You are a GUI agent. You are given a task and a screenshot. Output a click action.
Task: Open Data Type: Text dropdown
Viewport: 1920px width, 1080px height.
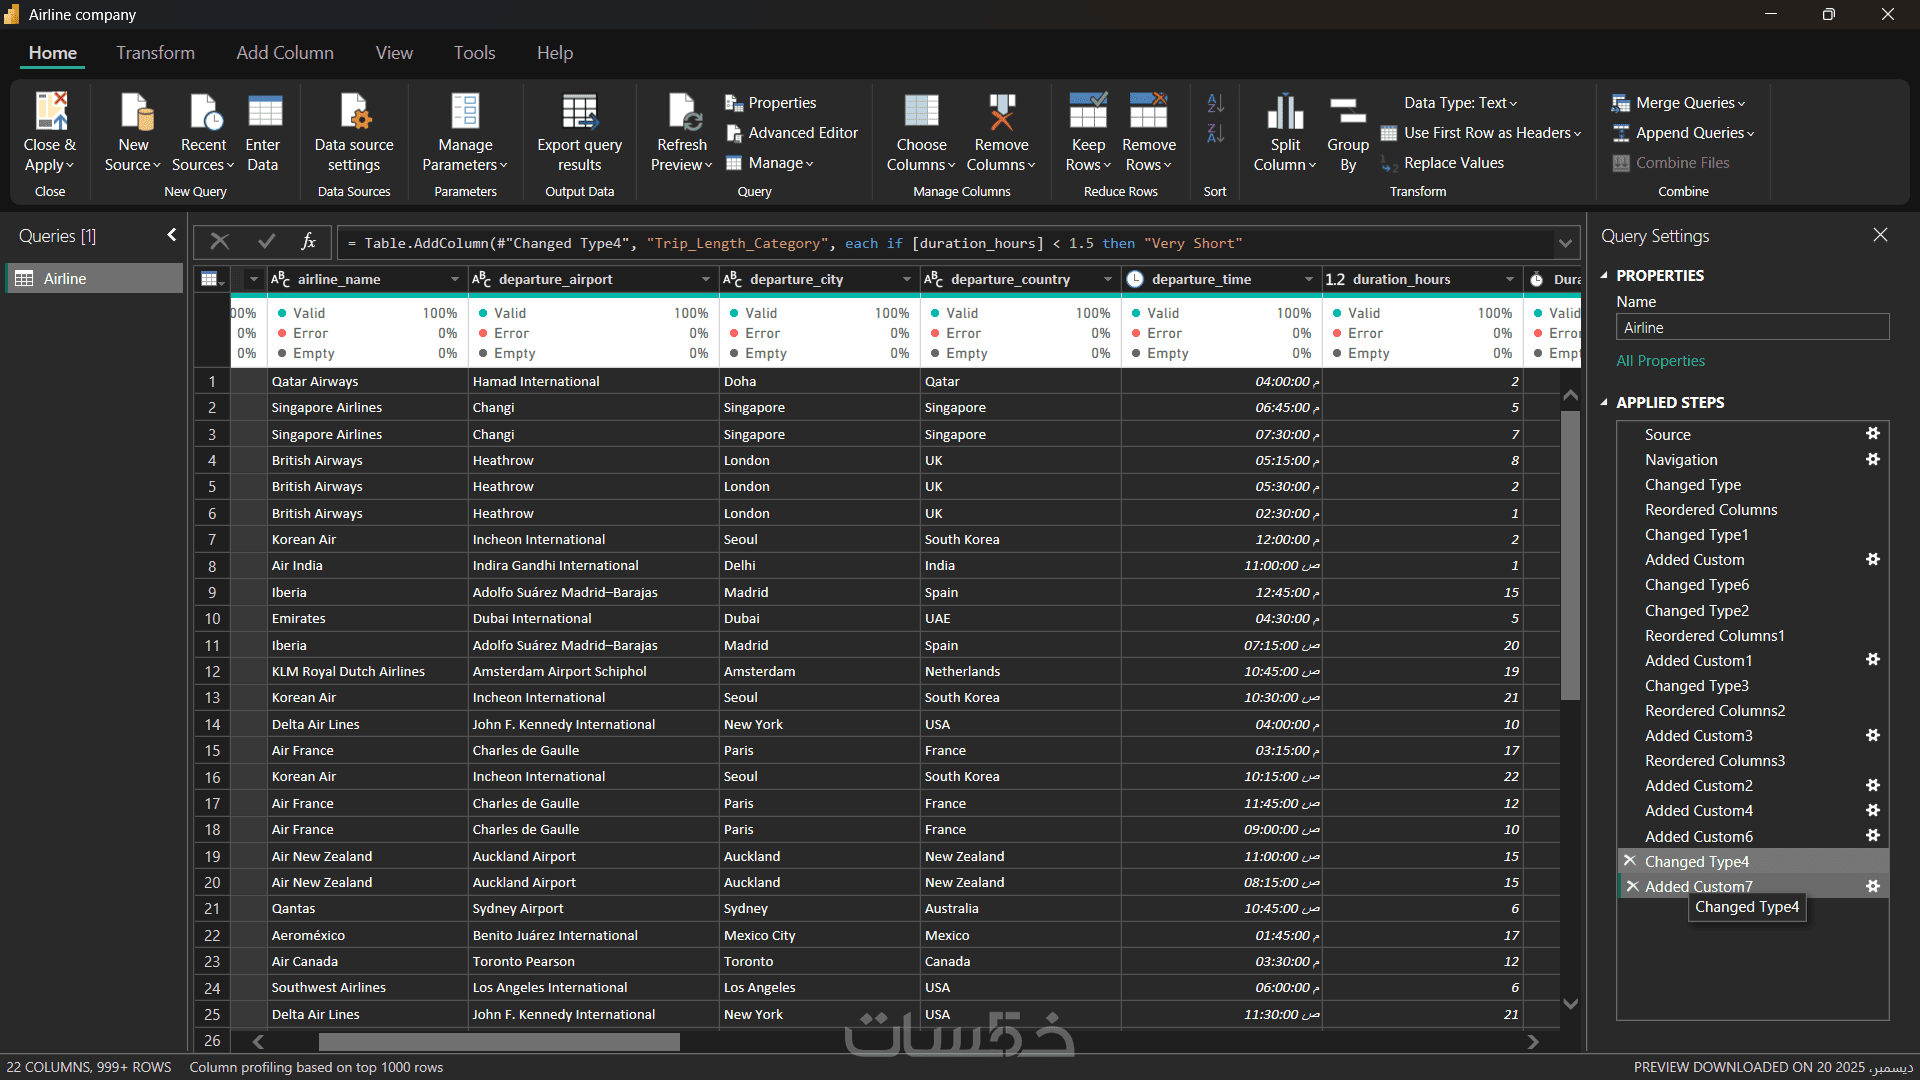(1460, 103)
